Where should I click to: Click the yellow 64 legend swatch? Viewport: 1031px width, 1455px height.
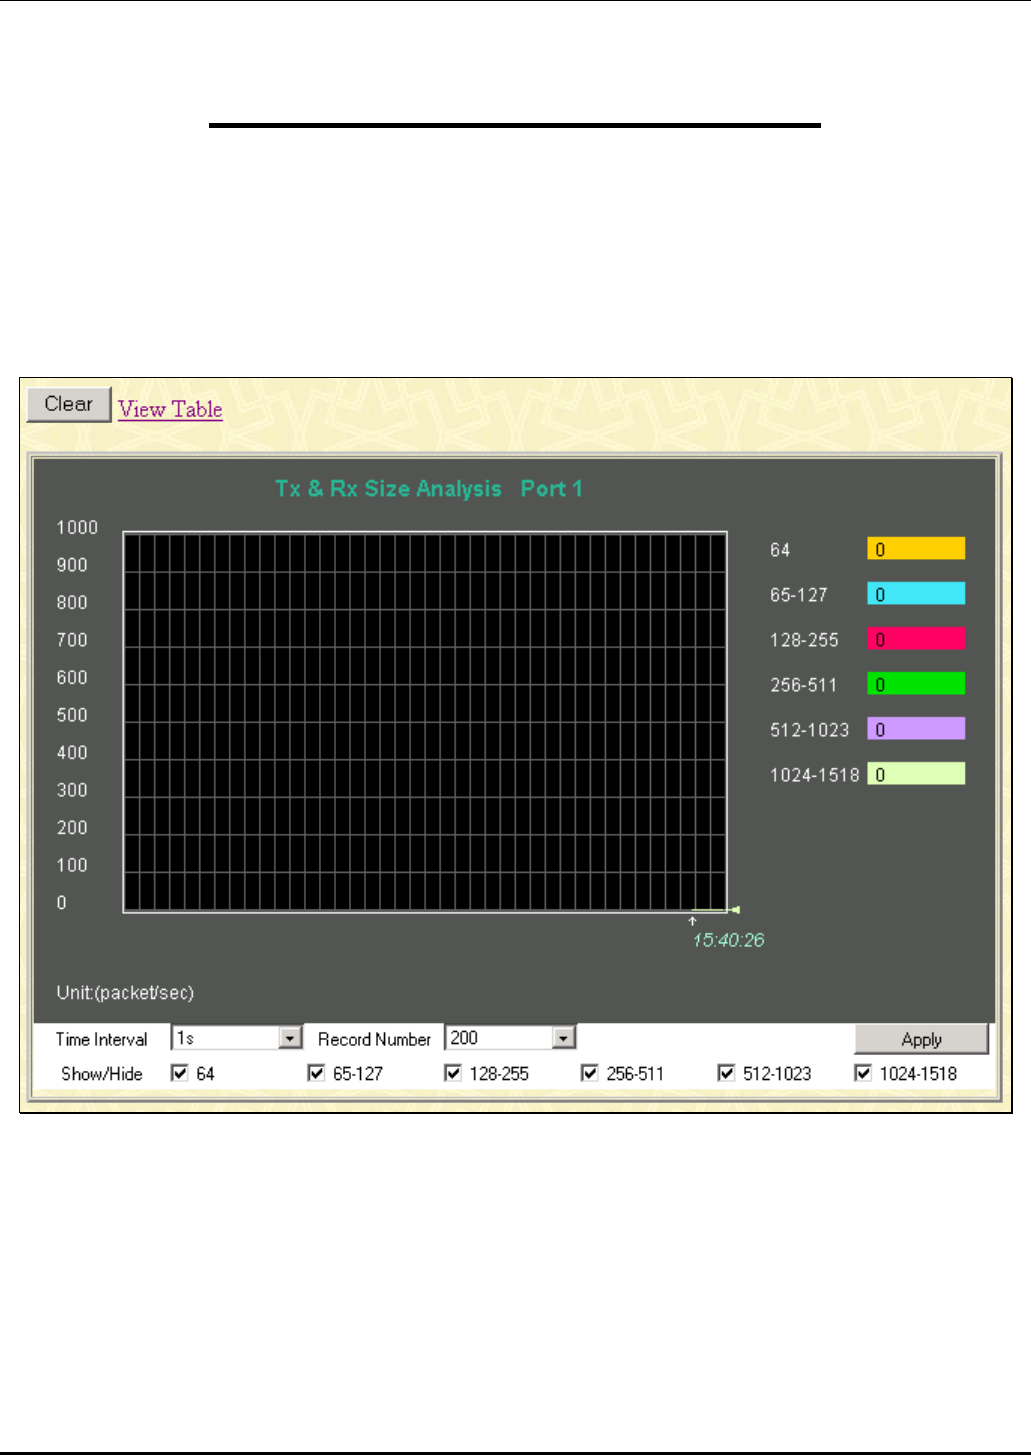tap(916, 549)
